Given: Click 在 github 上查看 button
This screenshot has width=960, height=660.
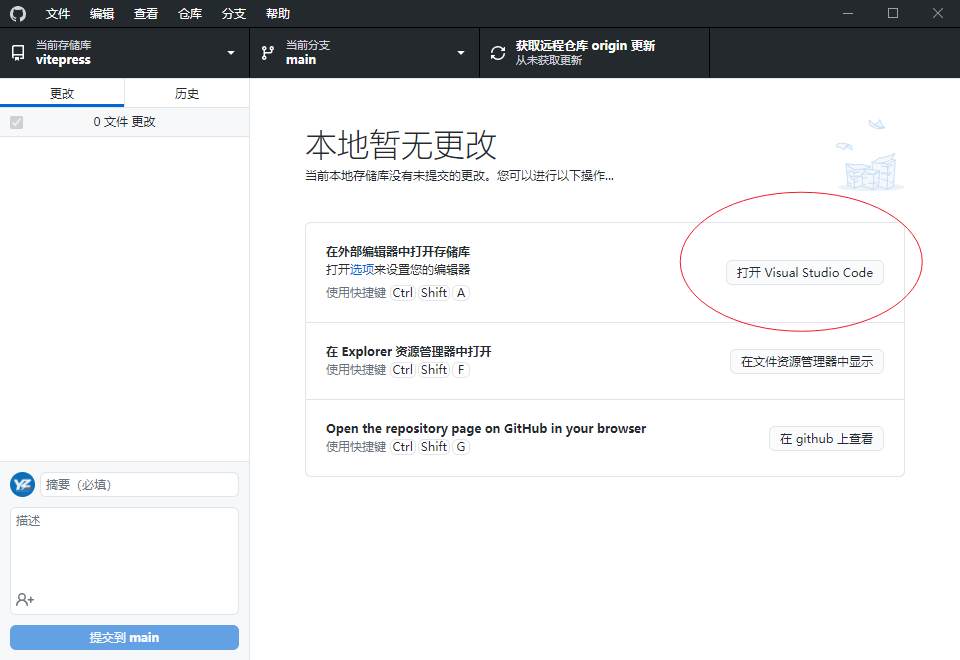Looking at the screenshot, I should point(826,438).
